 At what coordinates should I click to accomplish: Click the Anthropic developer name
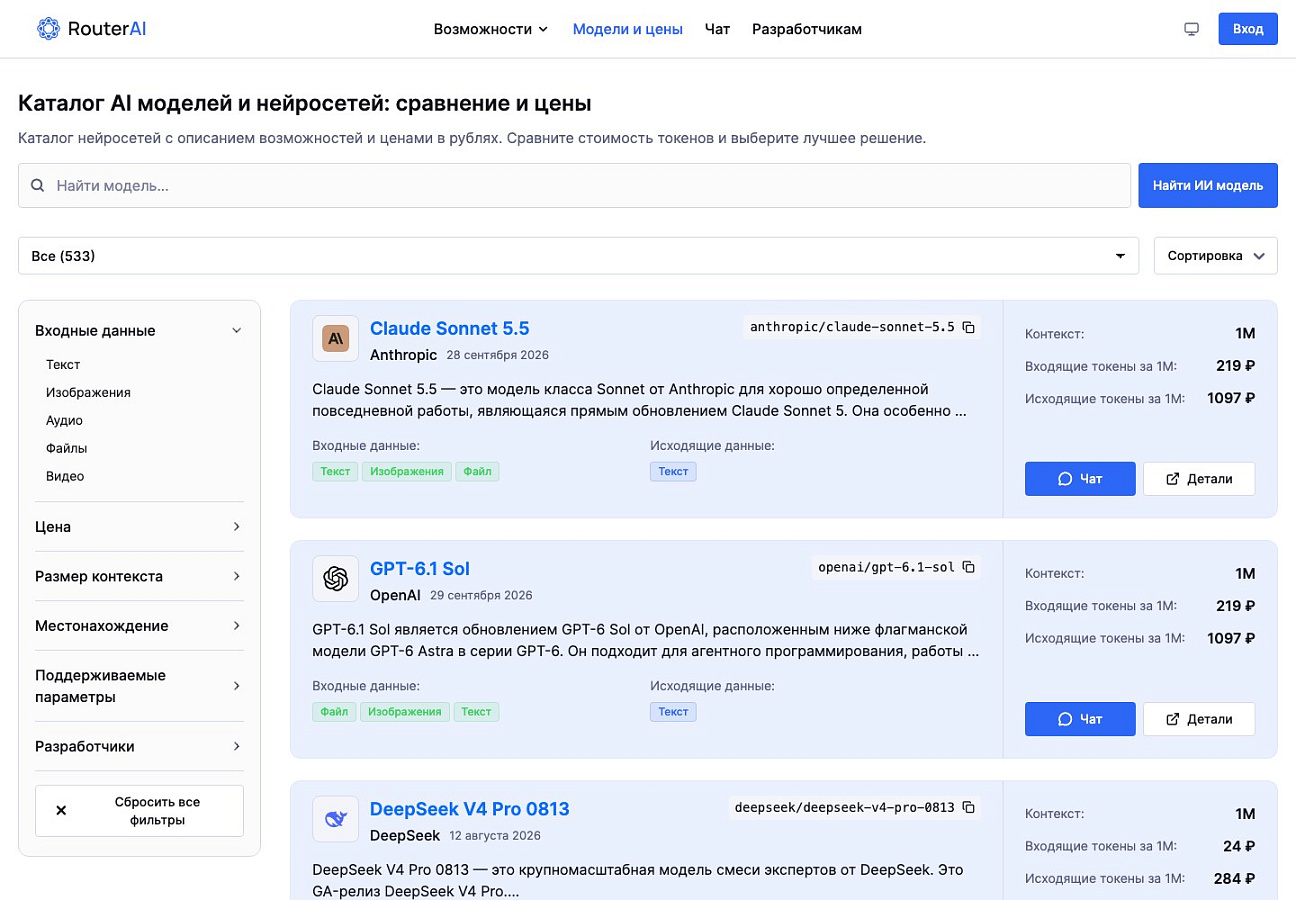pos(403,355)
